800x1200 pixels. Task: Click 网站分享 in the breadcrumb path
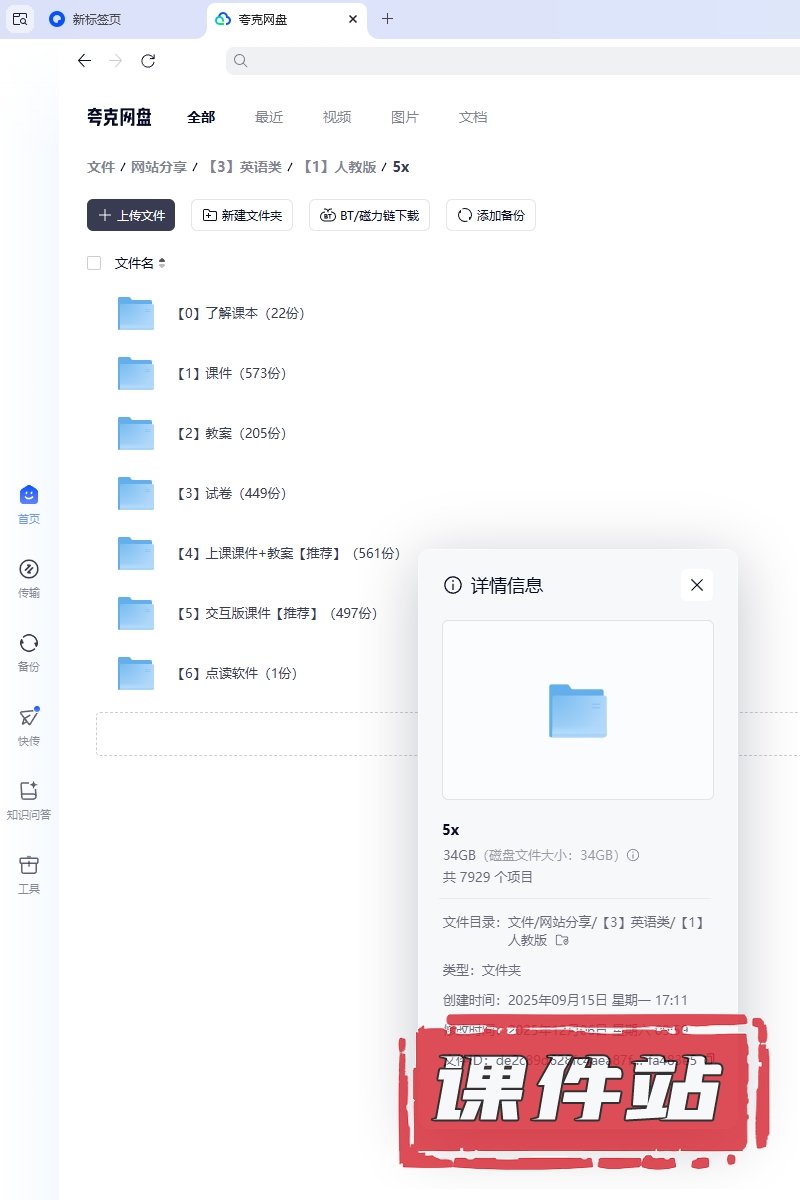click(x=159, y=167)
